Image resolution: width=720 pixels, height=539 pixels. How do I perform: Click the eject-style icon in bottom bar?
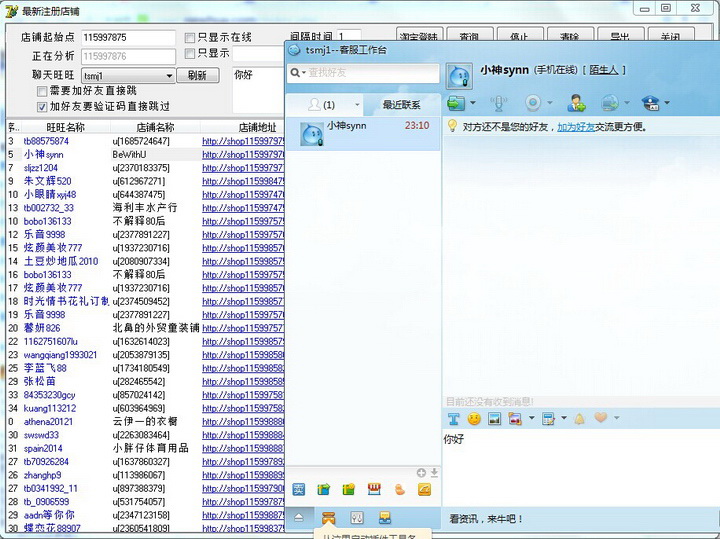(299, 518)
